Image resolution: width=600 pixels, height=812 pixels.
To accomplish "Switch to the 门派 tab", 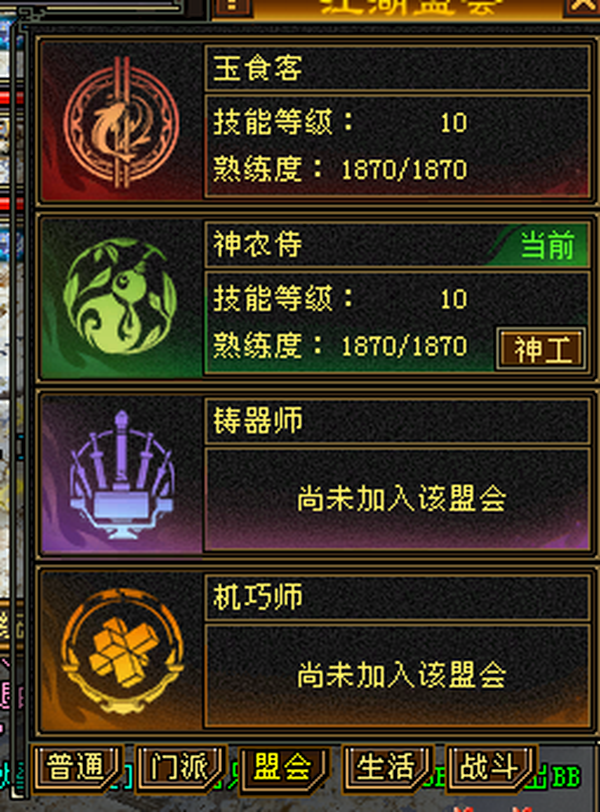I will tap(181, 768).
